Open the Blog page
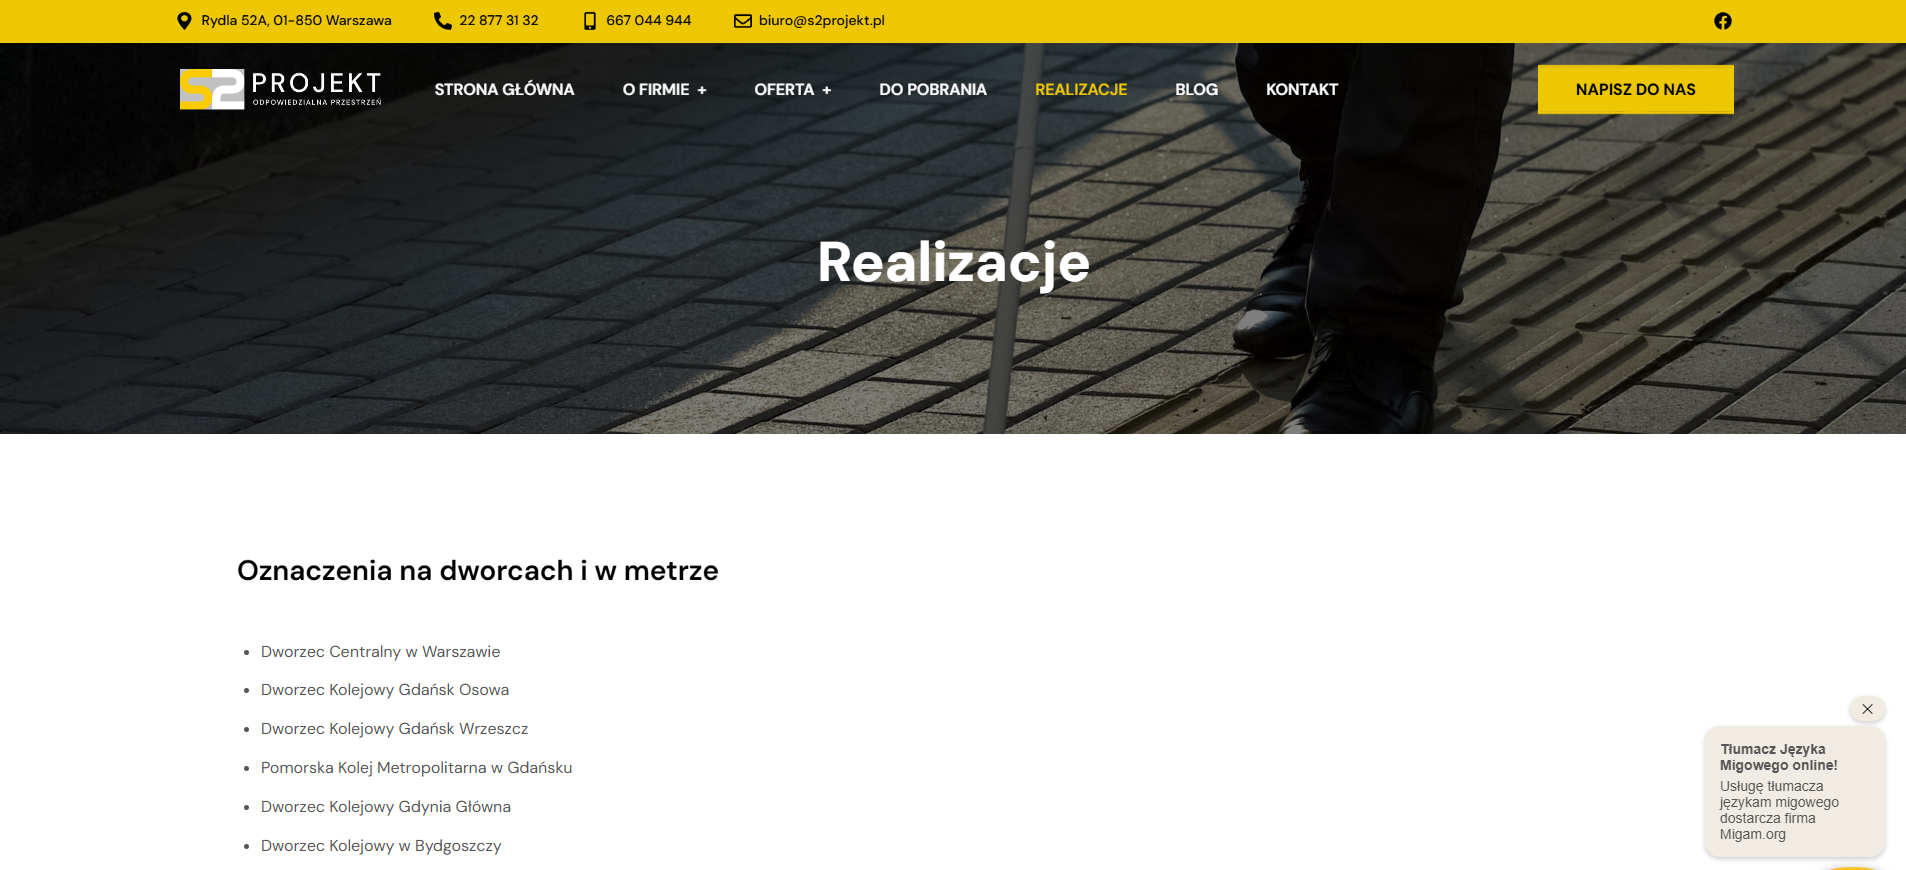This screenshot has width=1906, height=870. pyautogui.click(x=1196, y=90)
